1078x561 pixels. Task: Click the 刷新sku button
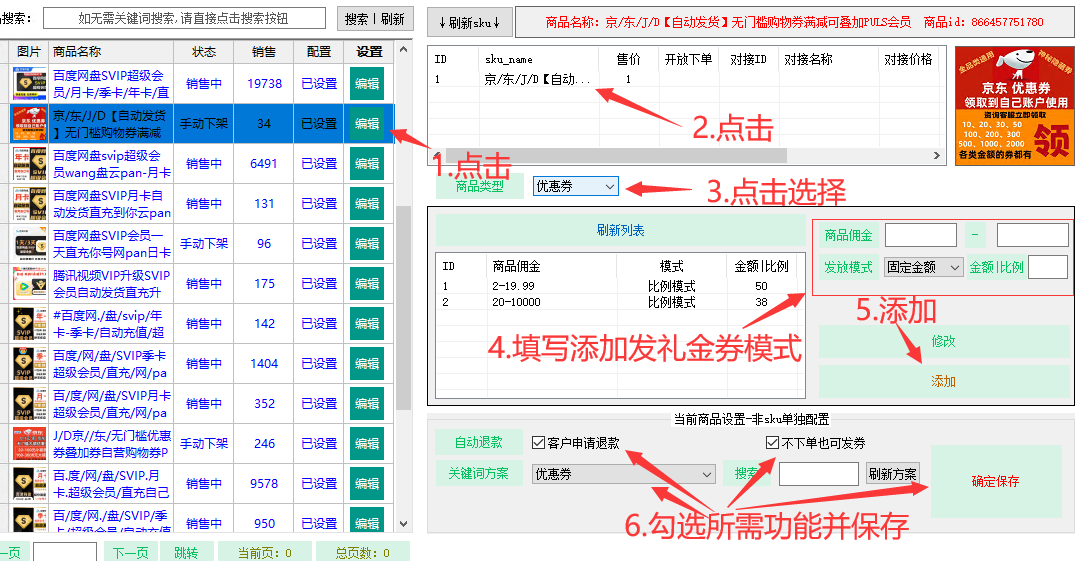pyautogui.click(x=470, y=23)
